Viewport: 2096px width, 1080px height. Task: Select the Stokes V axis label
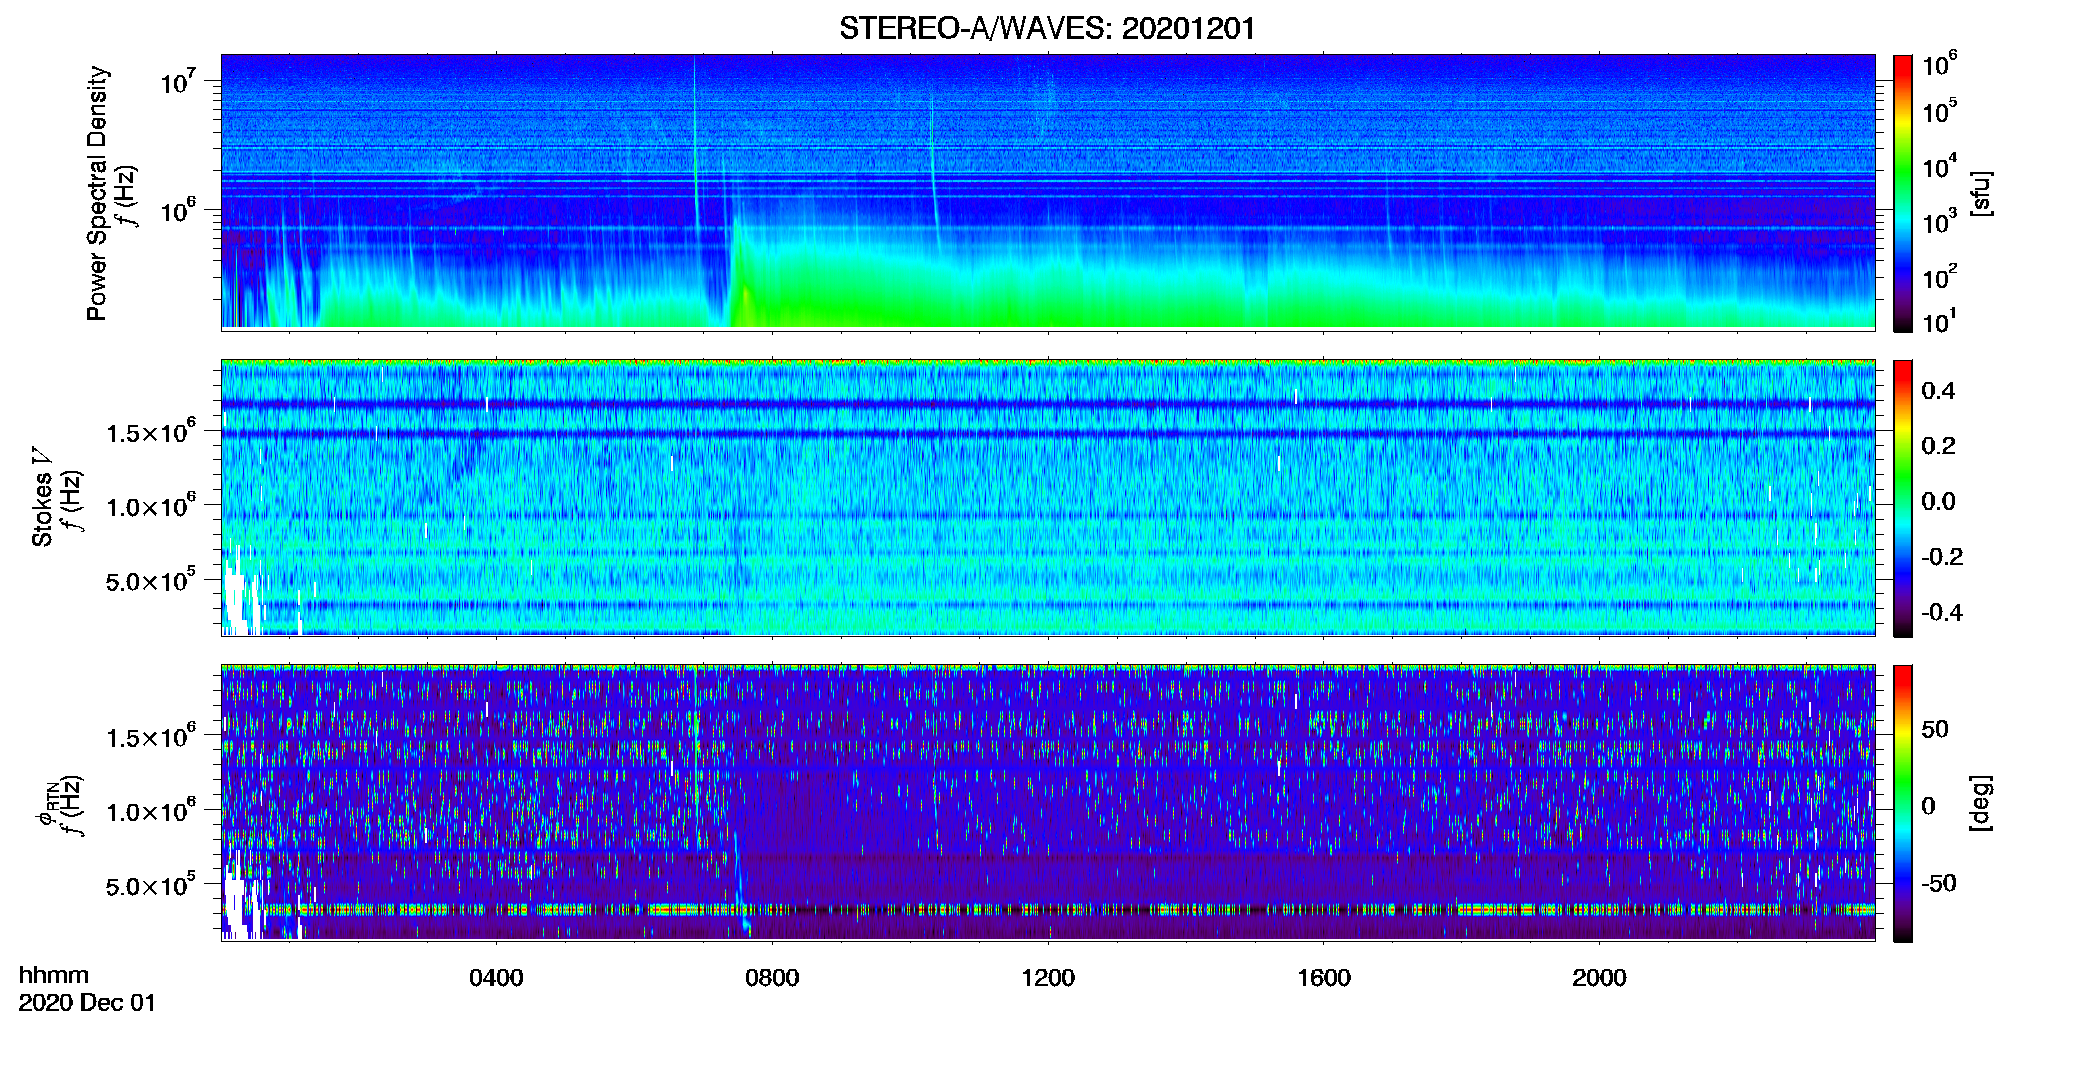(42, 497)
